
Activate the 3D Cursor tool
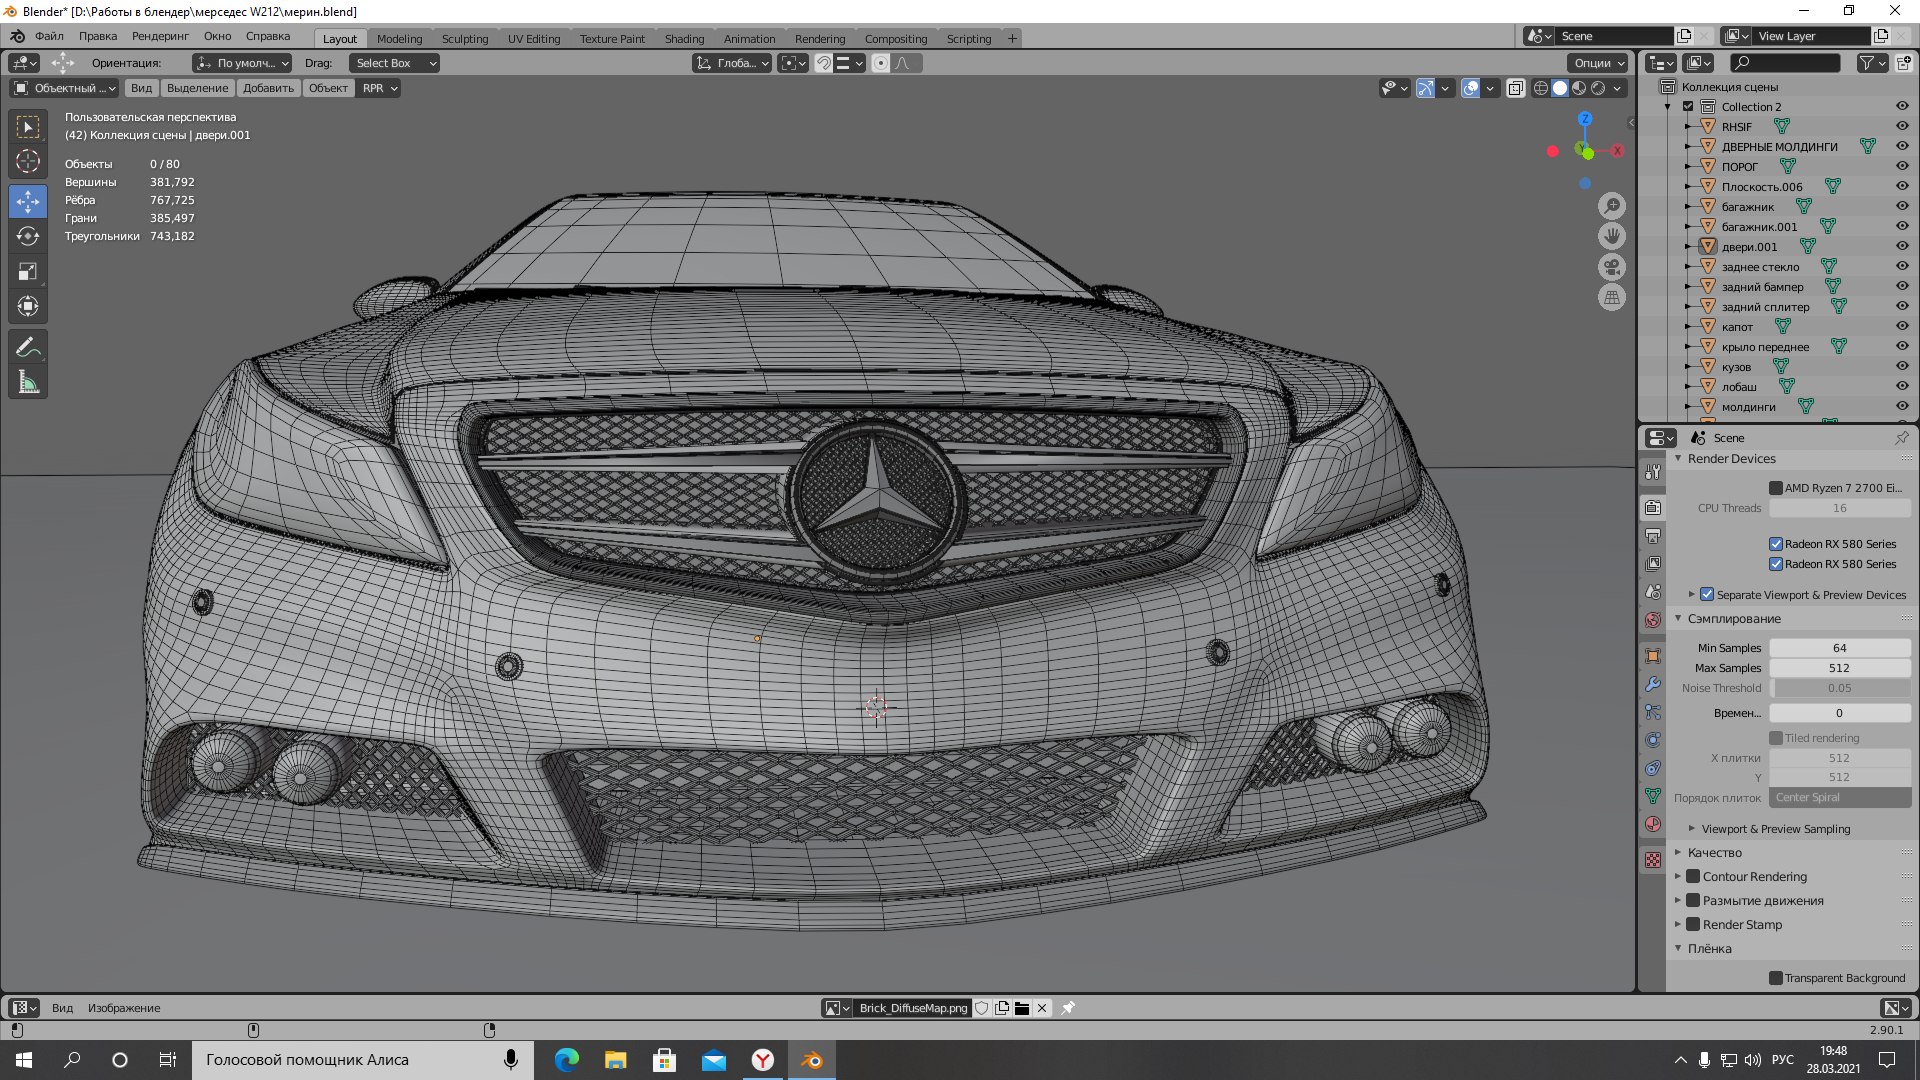(x=28, y=161)
